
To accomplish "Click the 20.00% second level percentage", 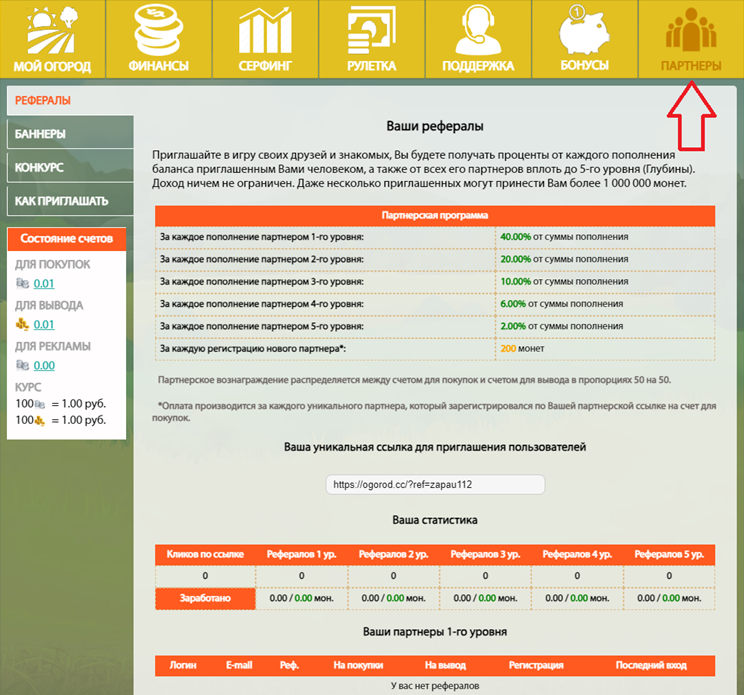I will [x=515, y=259].
